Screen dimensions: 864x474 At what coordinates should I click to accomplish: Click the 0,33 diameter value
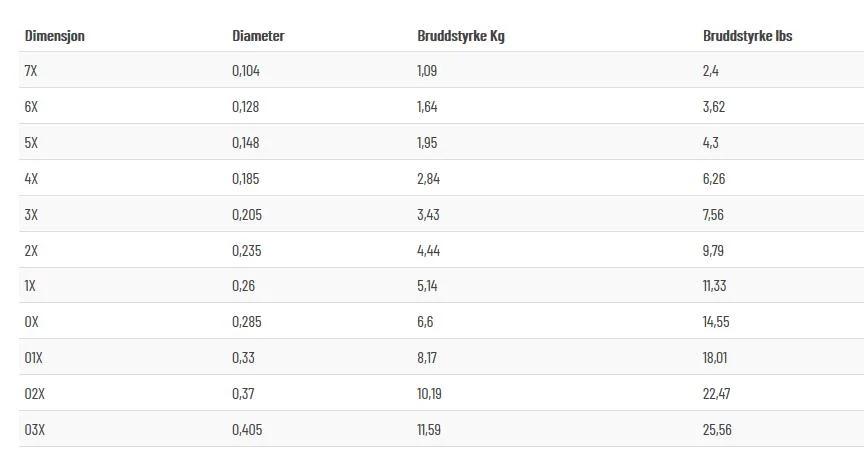[x=243, y=358]
